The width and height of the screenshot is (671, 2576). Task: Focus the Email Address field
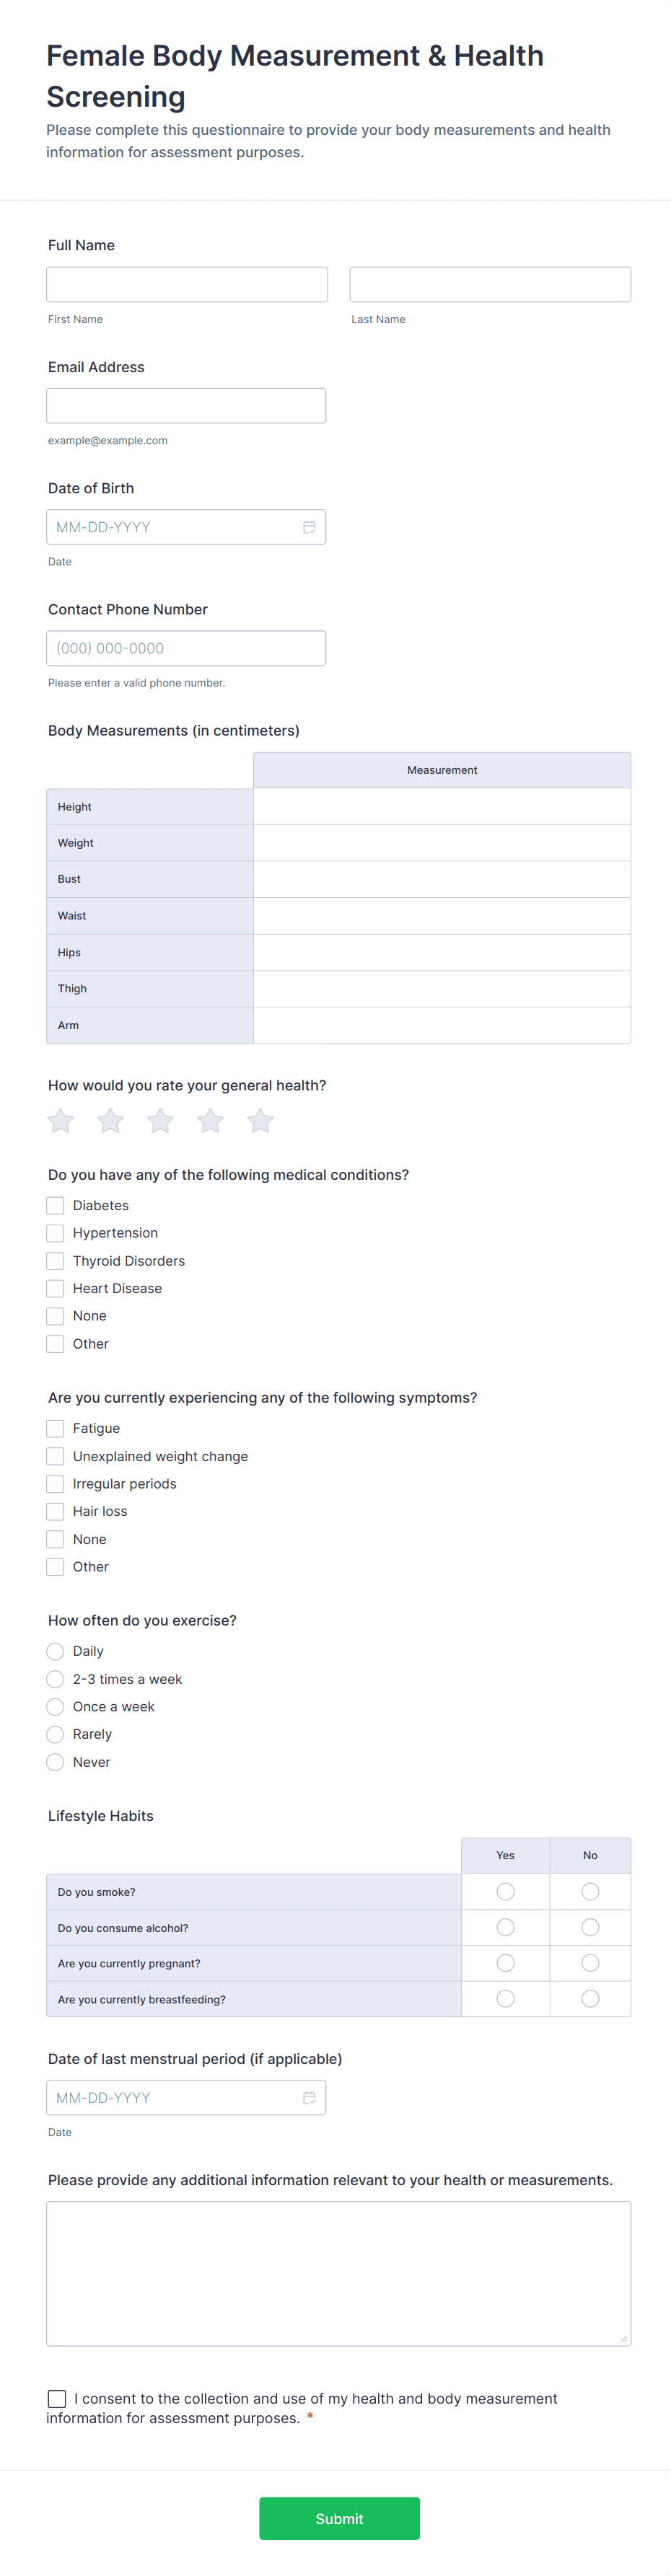(186, 406)
